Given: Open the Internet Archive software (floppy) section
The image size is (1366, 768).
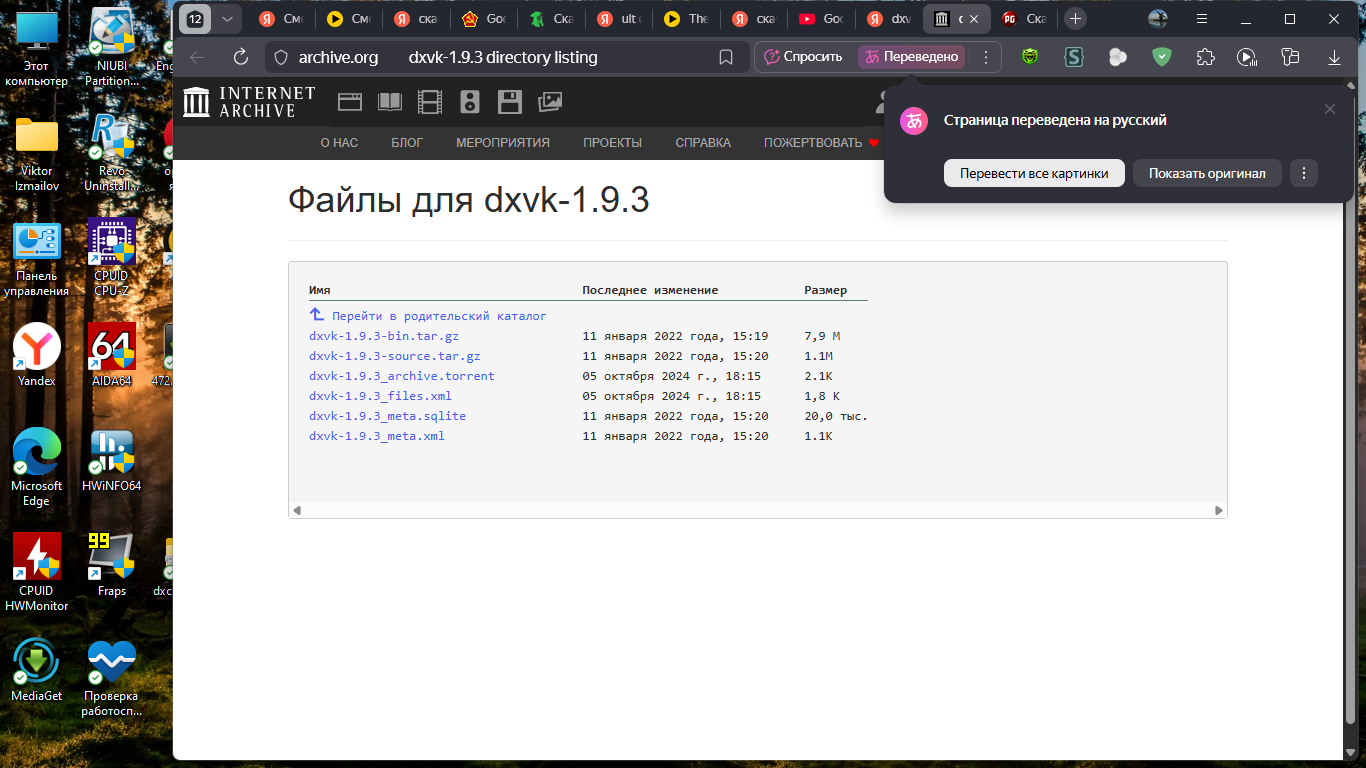Looking at the screenshot, I should click(510, 101).
